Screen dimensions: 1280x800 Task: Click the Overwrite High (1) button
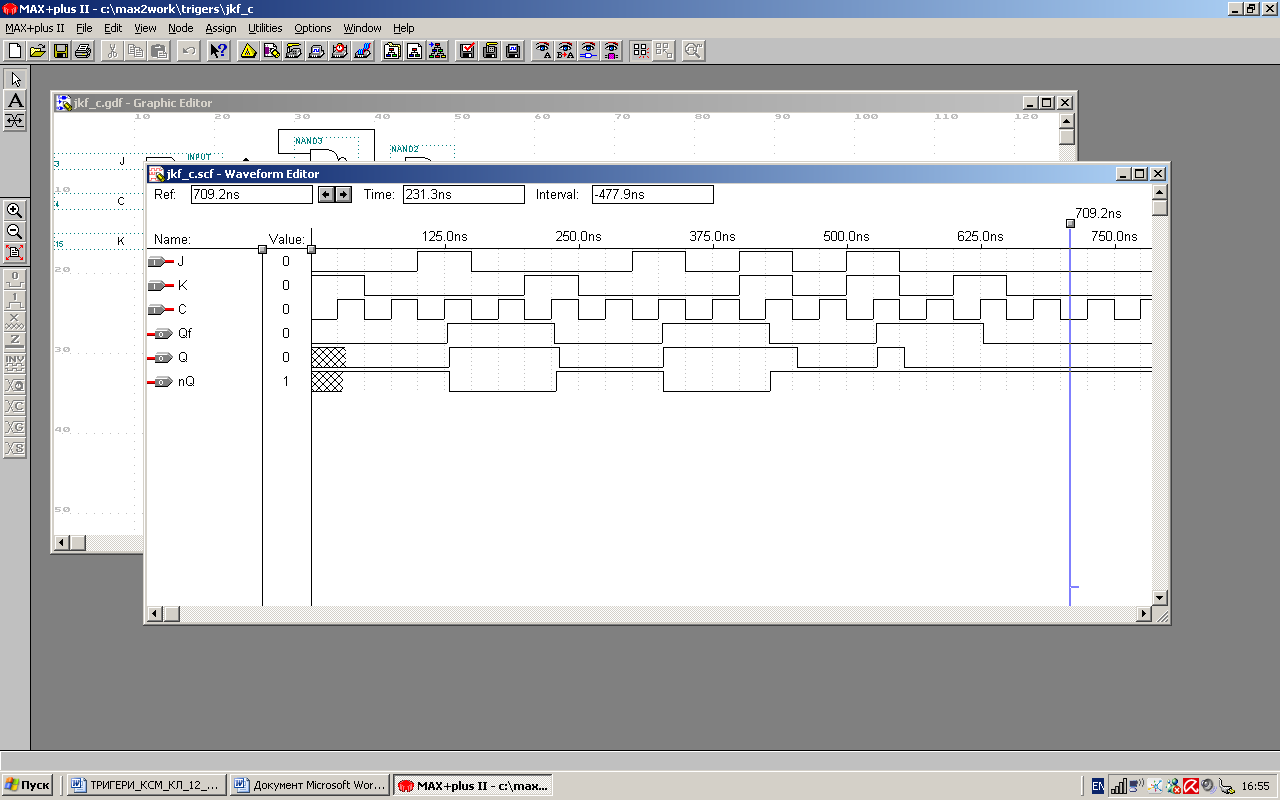pyautogui.click(x=15, y=298)
